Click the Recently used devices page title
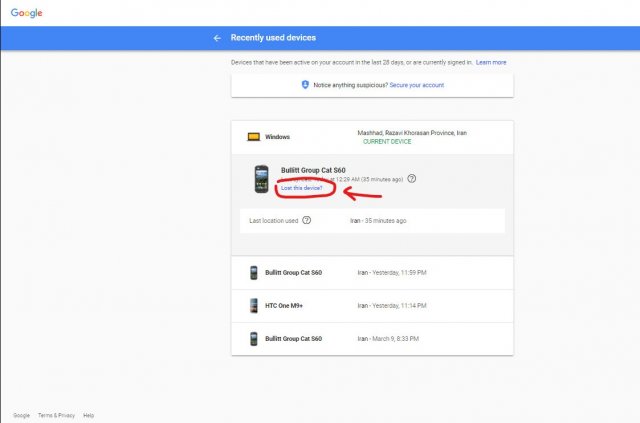 click(x=273, y=38)
